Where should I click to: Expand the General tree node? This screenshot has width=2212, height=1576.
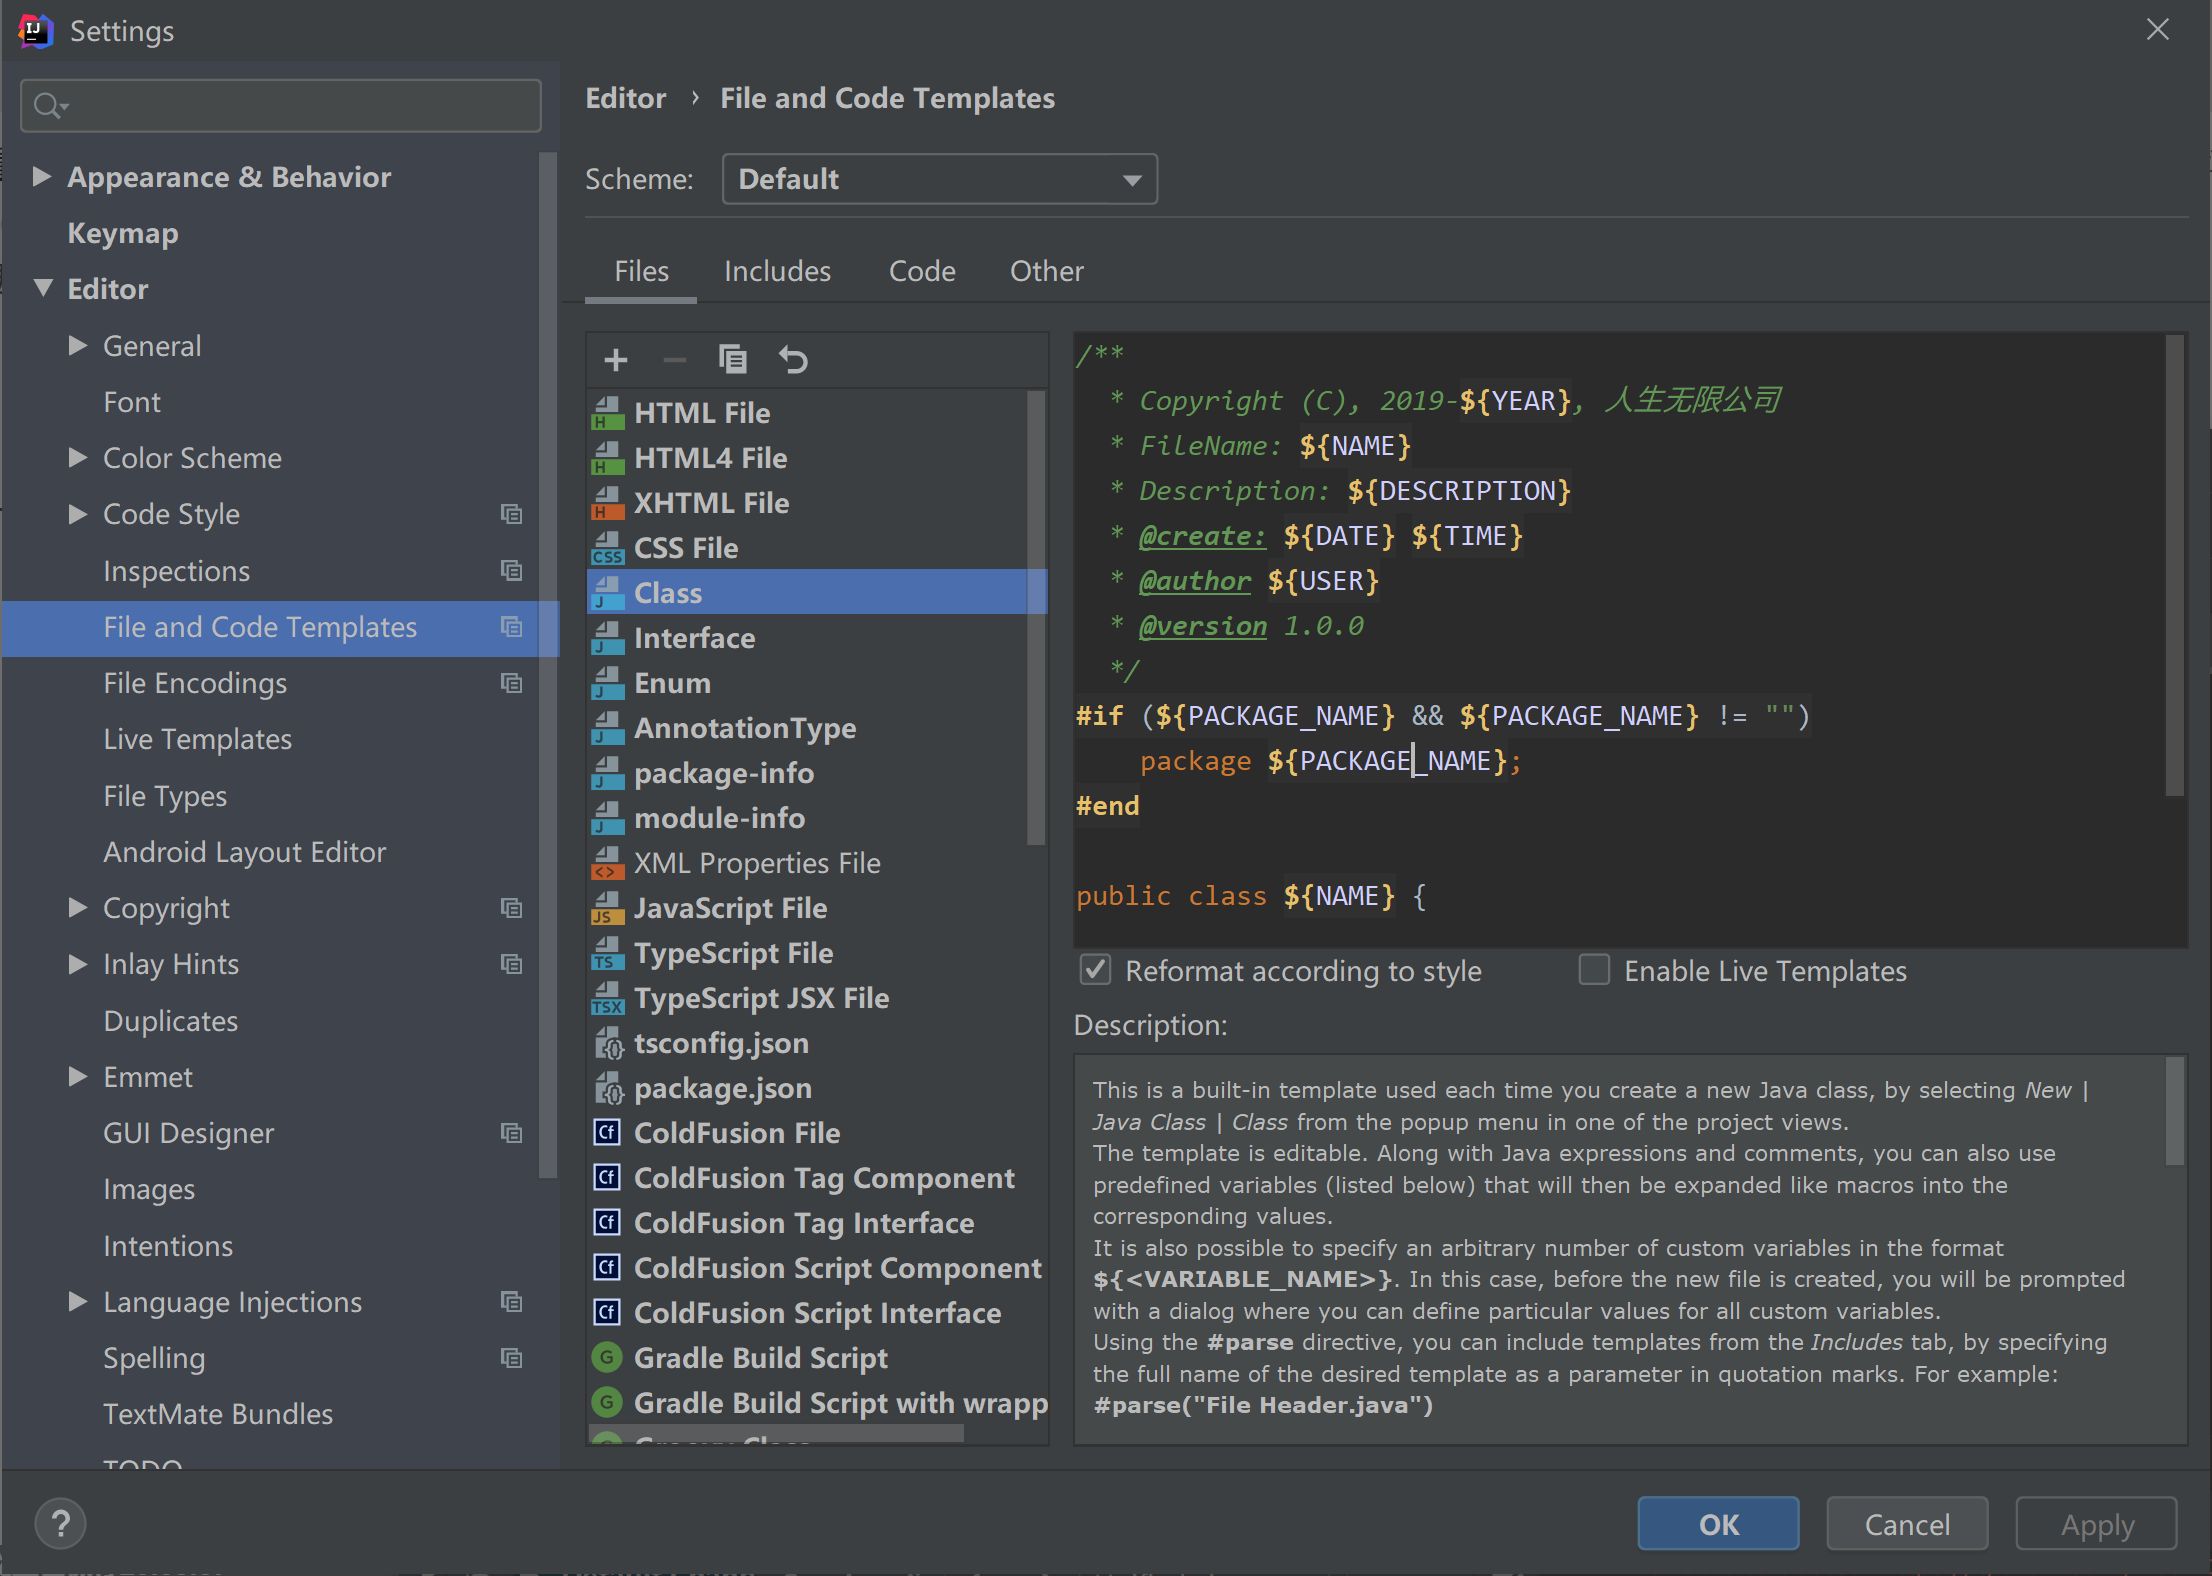click(78, 346)
